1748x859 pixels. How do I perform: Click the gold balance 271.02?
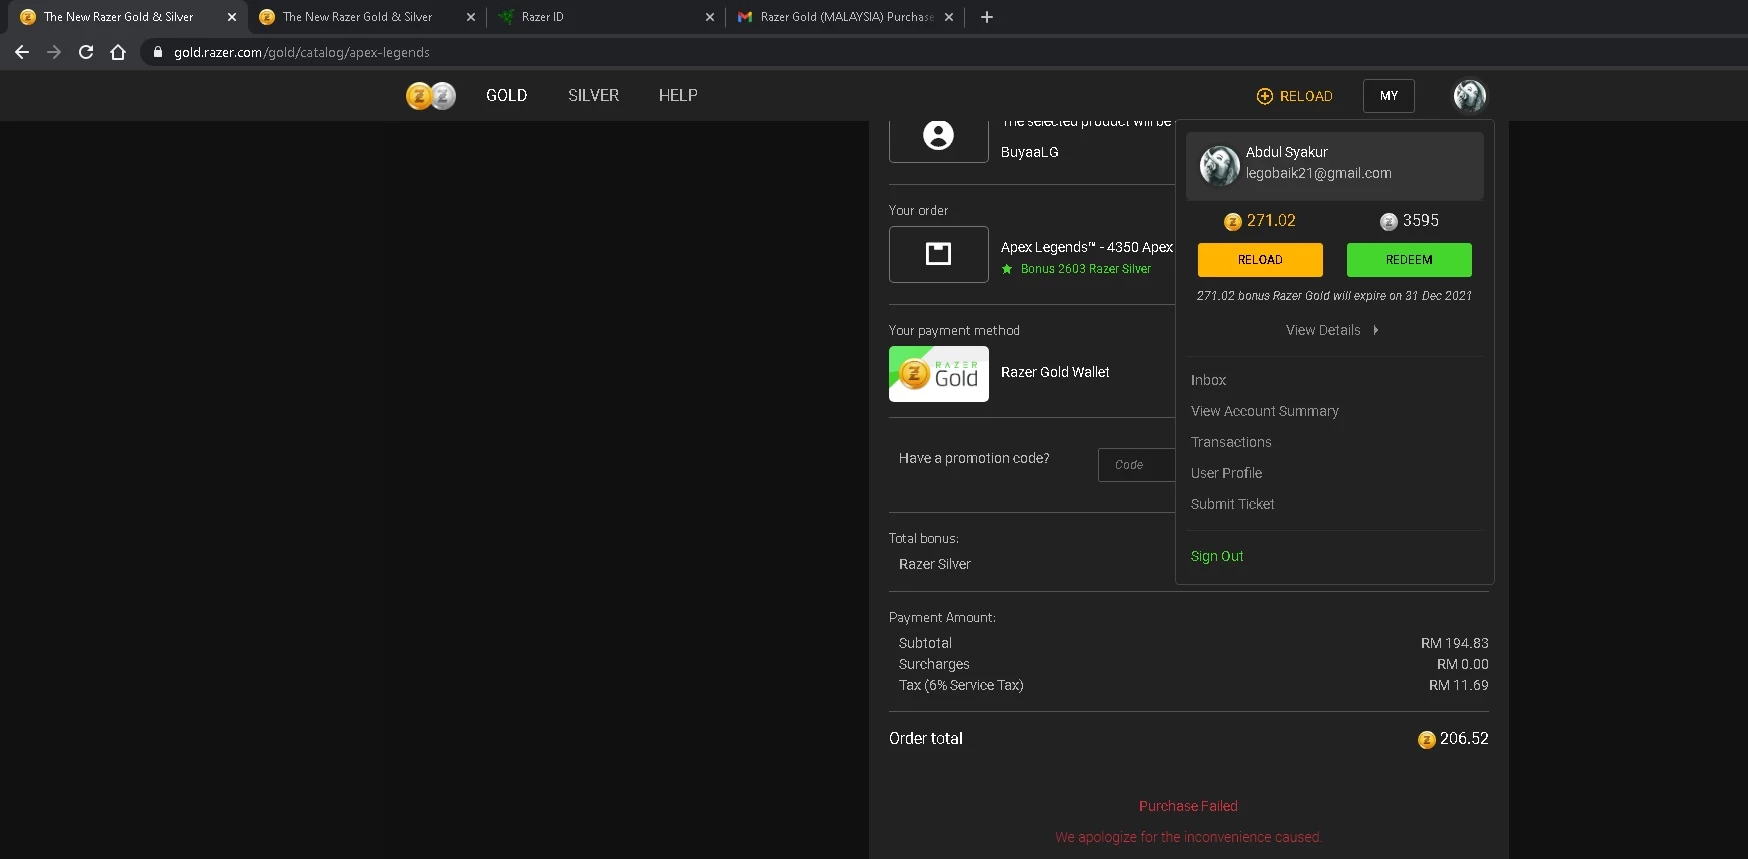tap(1271, 221)
